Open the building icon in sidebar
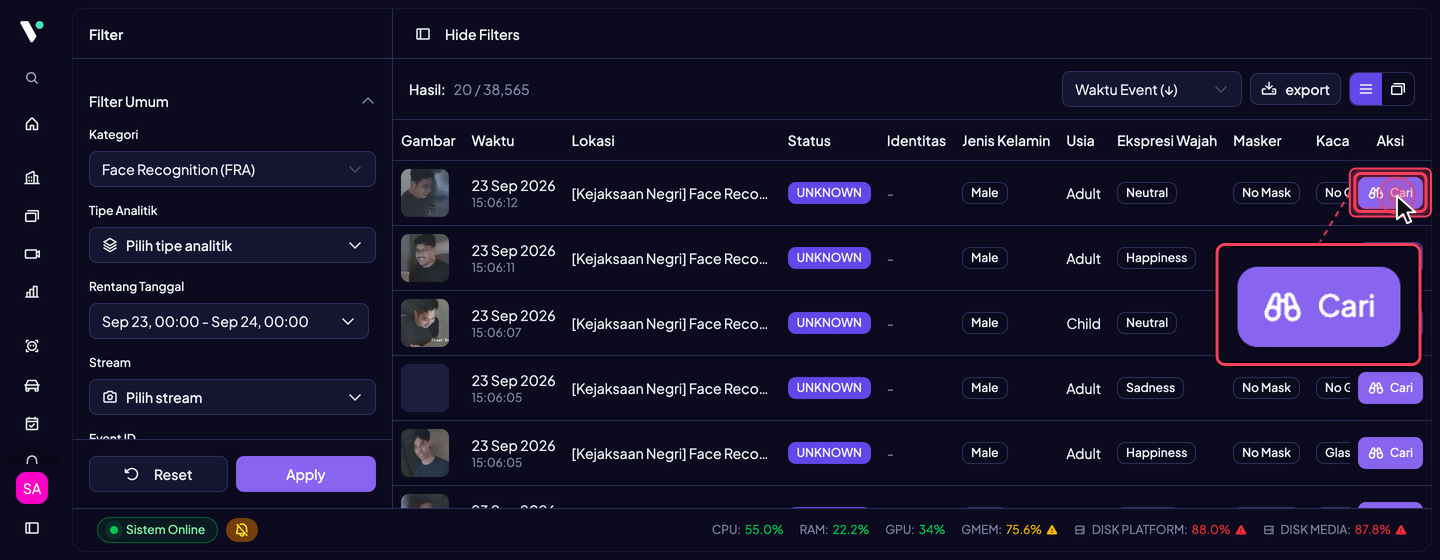The image size is (1440, 560). (32, 178)
